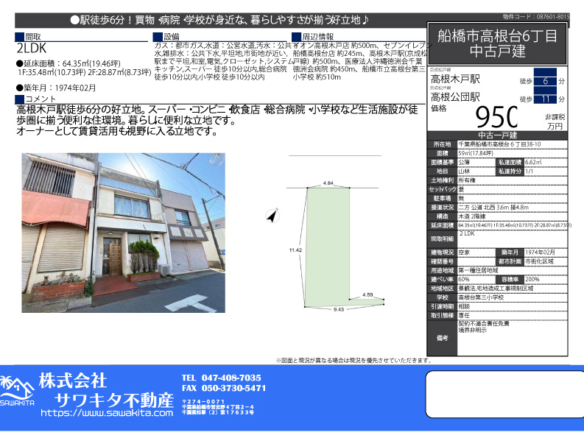Viewport: 584px width, 438px height.
Task: Click the FAX 050-3730-5471 number
Action: [224, 388]
